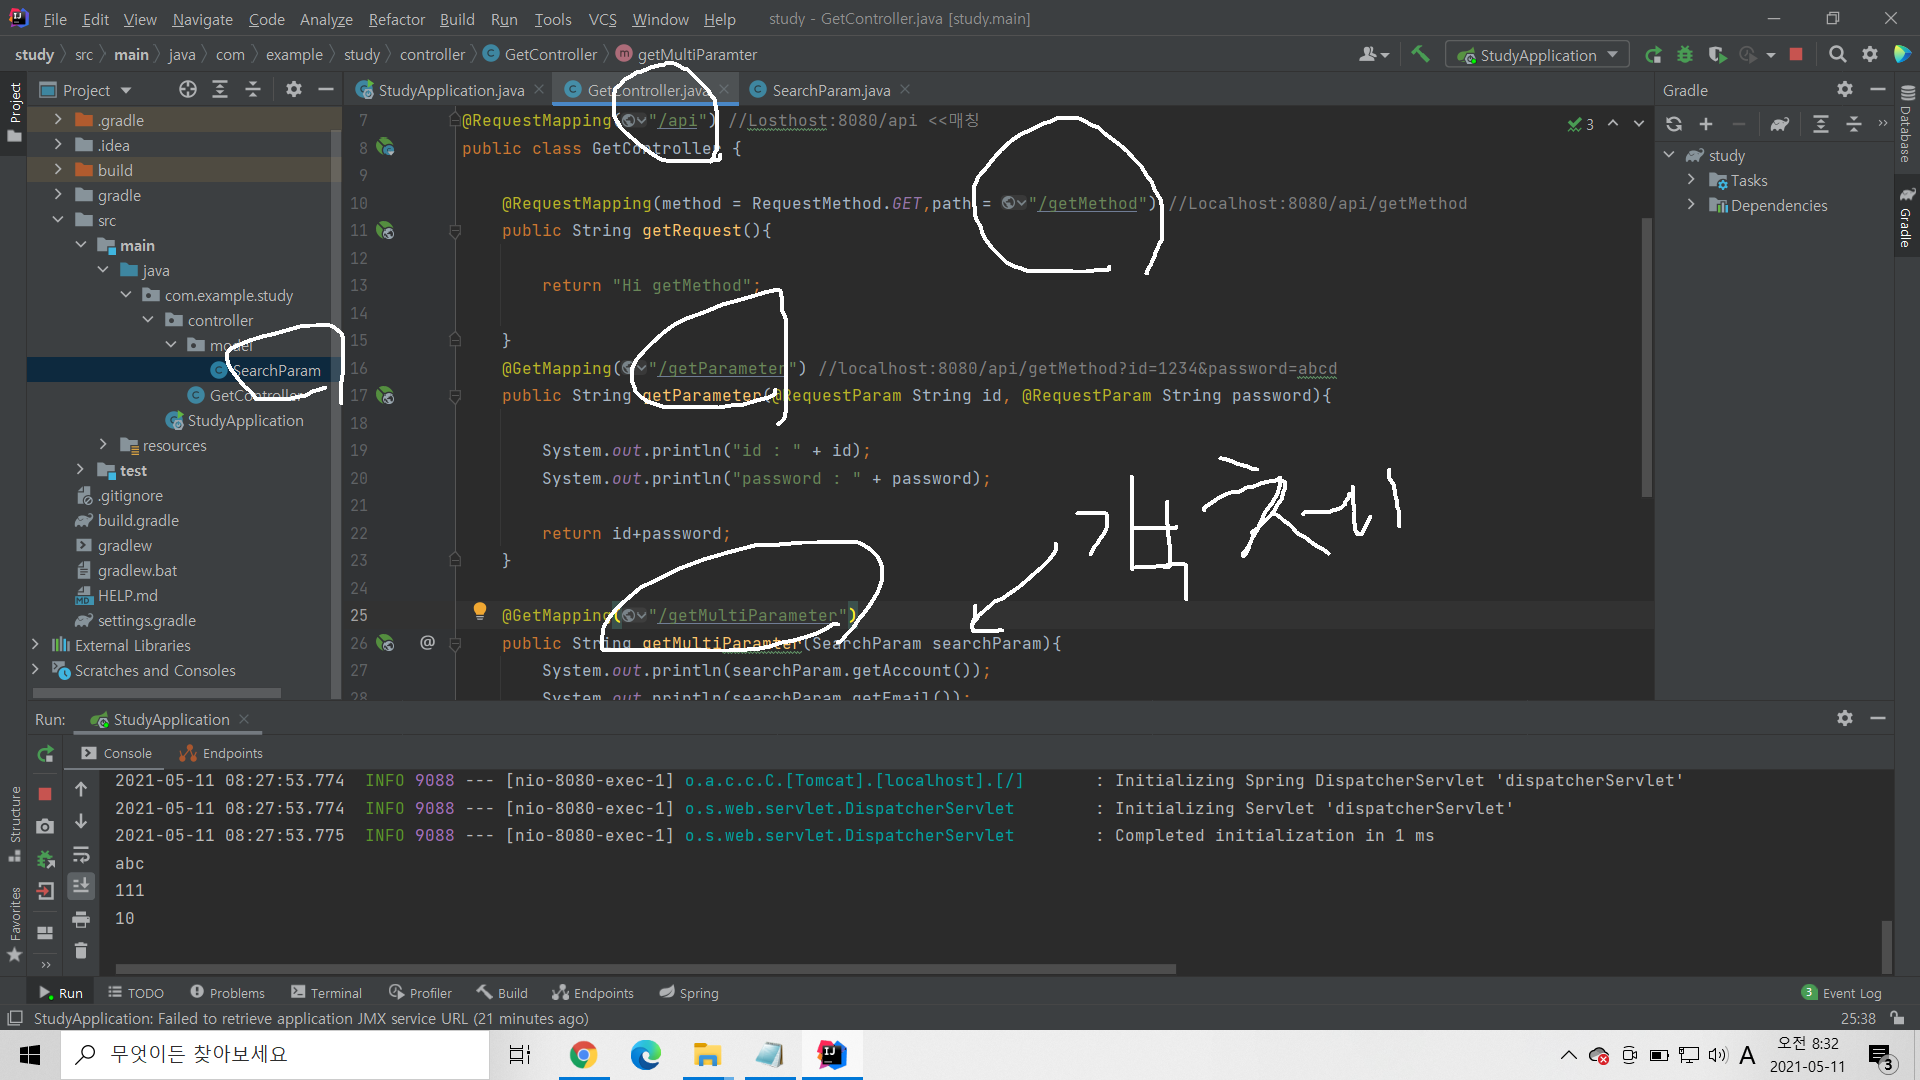1920x1080 pixels.
Task: Stop the running application from the top toolbar
Action: click(x=1796, y=55)
